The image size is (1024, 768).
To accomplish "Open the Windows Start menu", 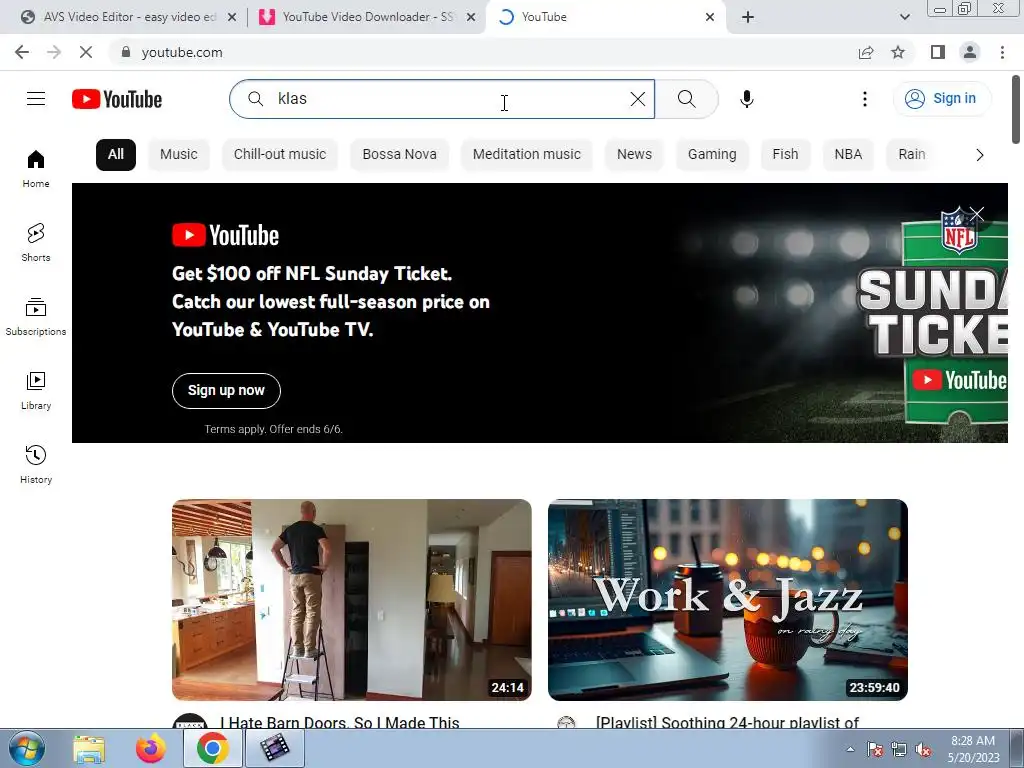I will pos(27,748).
